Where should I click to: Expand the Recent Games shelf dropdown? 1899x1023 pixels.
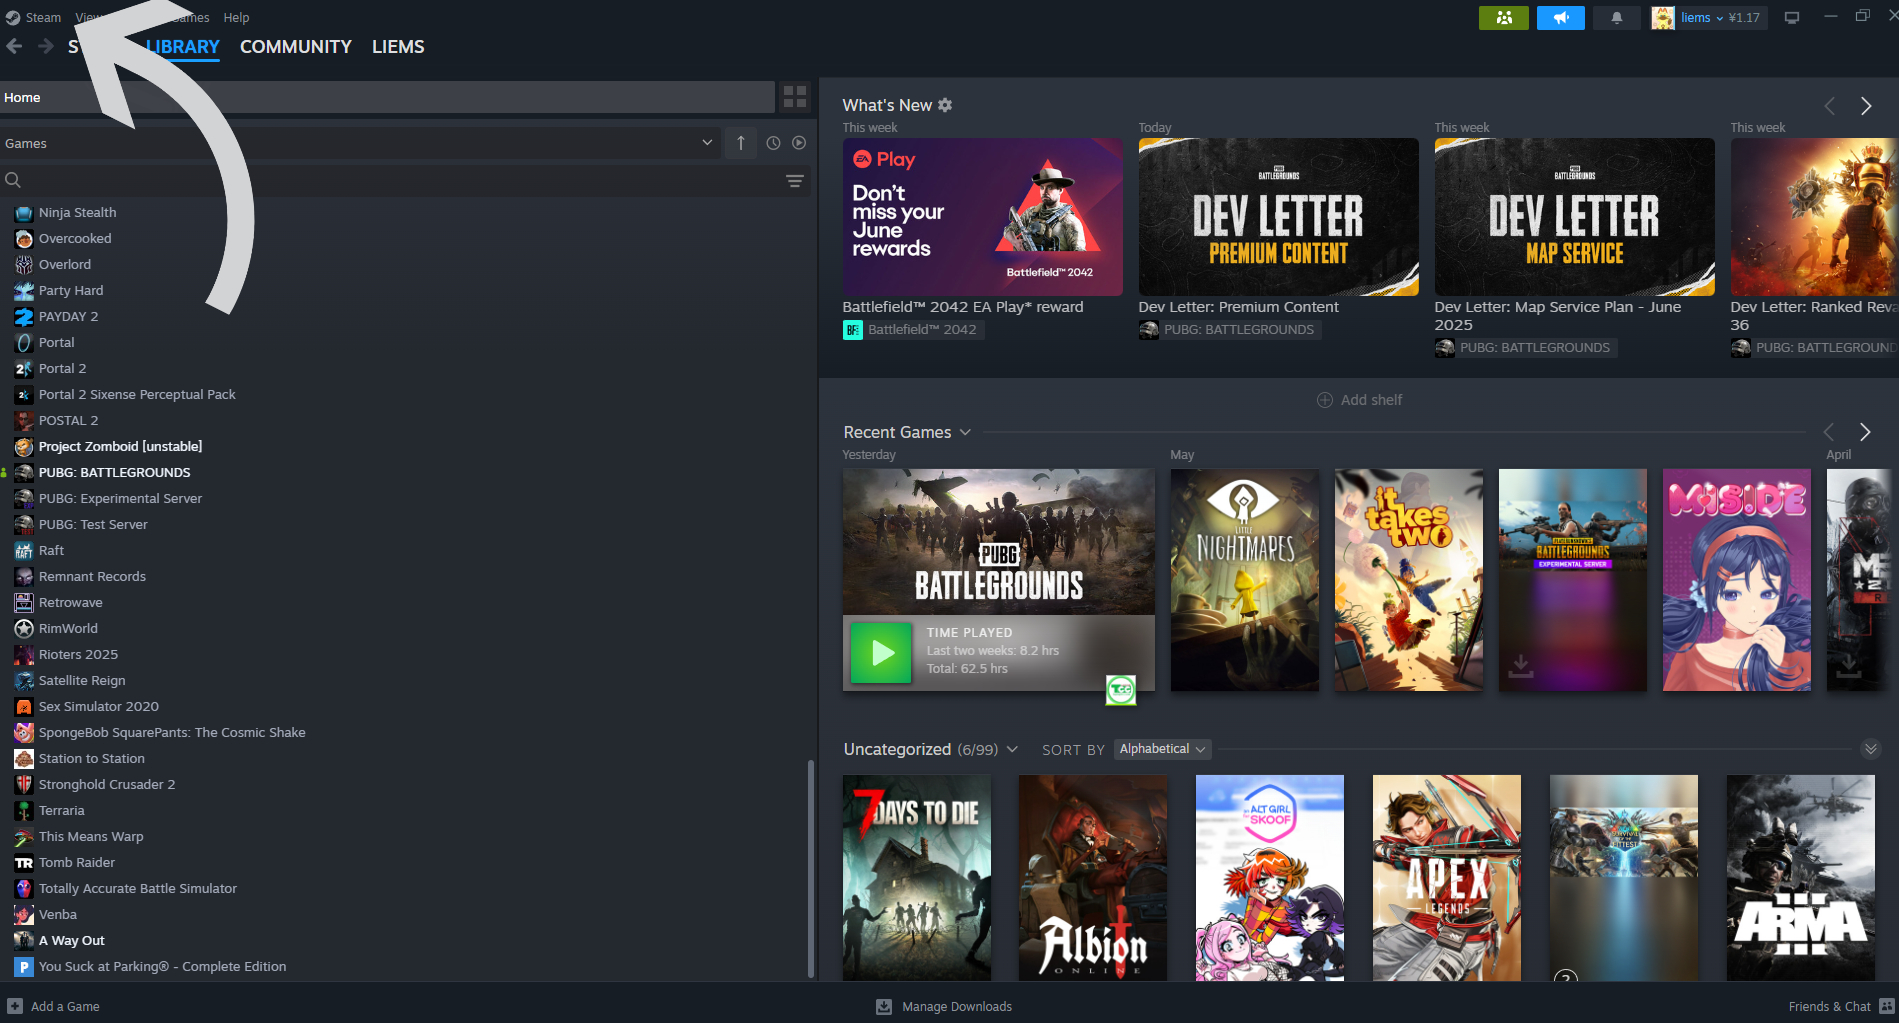(x=965, y=432)
